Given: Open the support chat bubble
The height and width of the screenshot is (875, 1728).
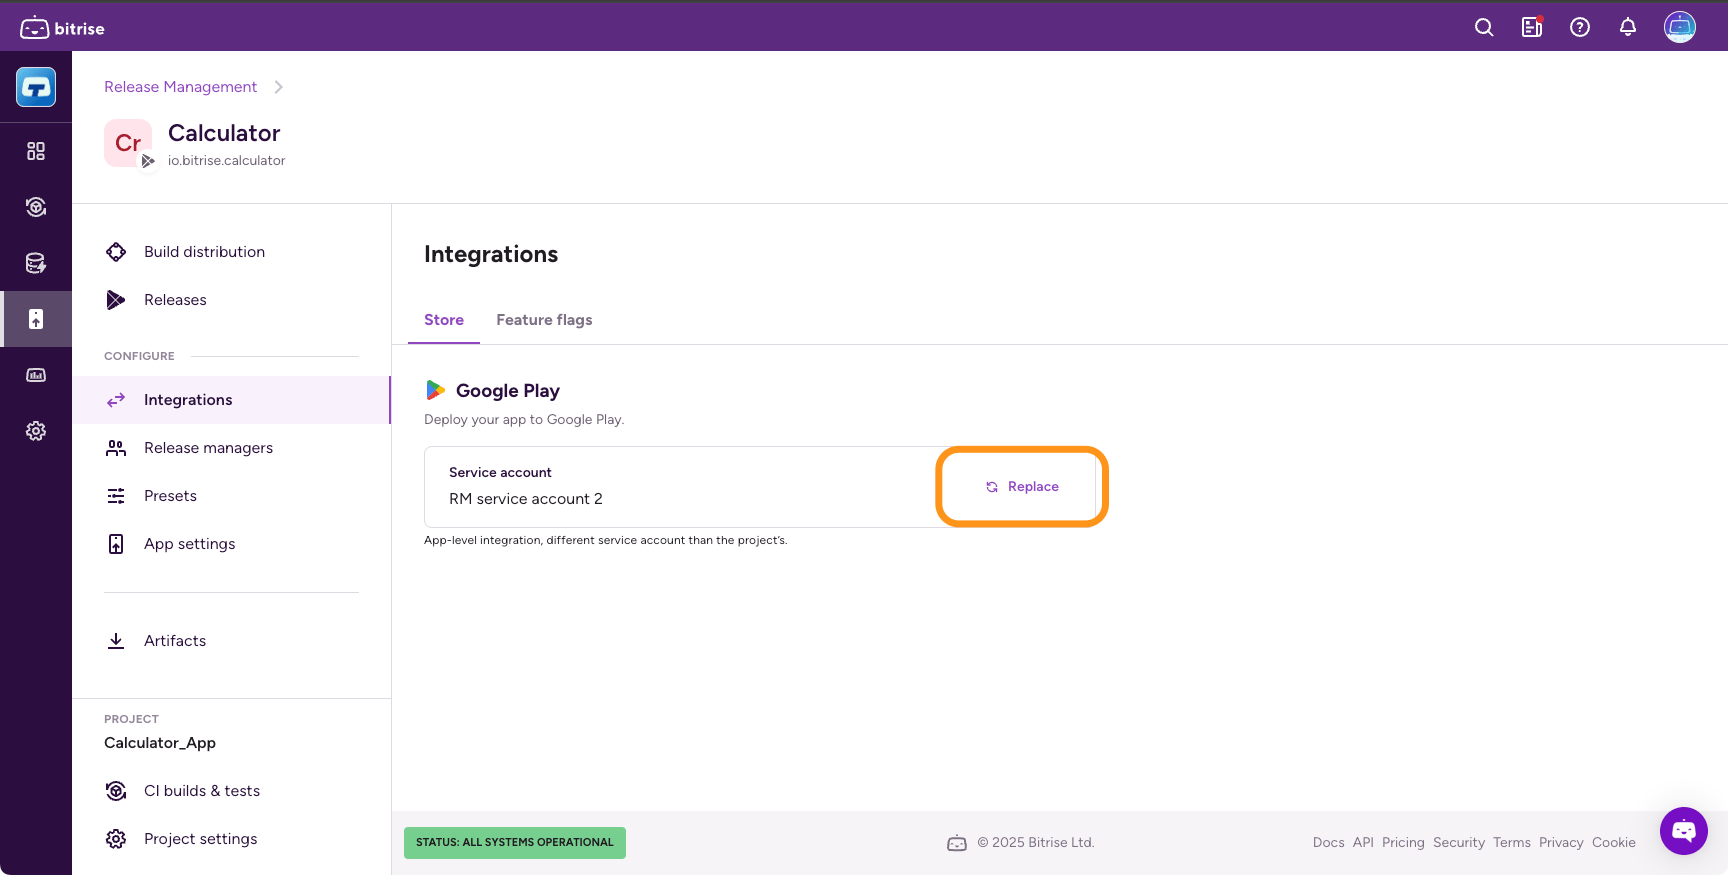Looking at the screenshot, I should (1684, 831).
